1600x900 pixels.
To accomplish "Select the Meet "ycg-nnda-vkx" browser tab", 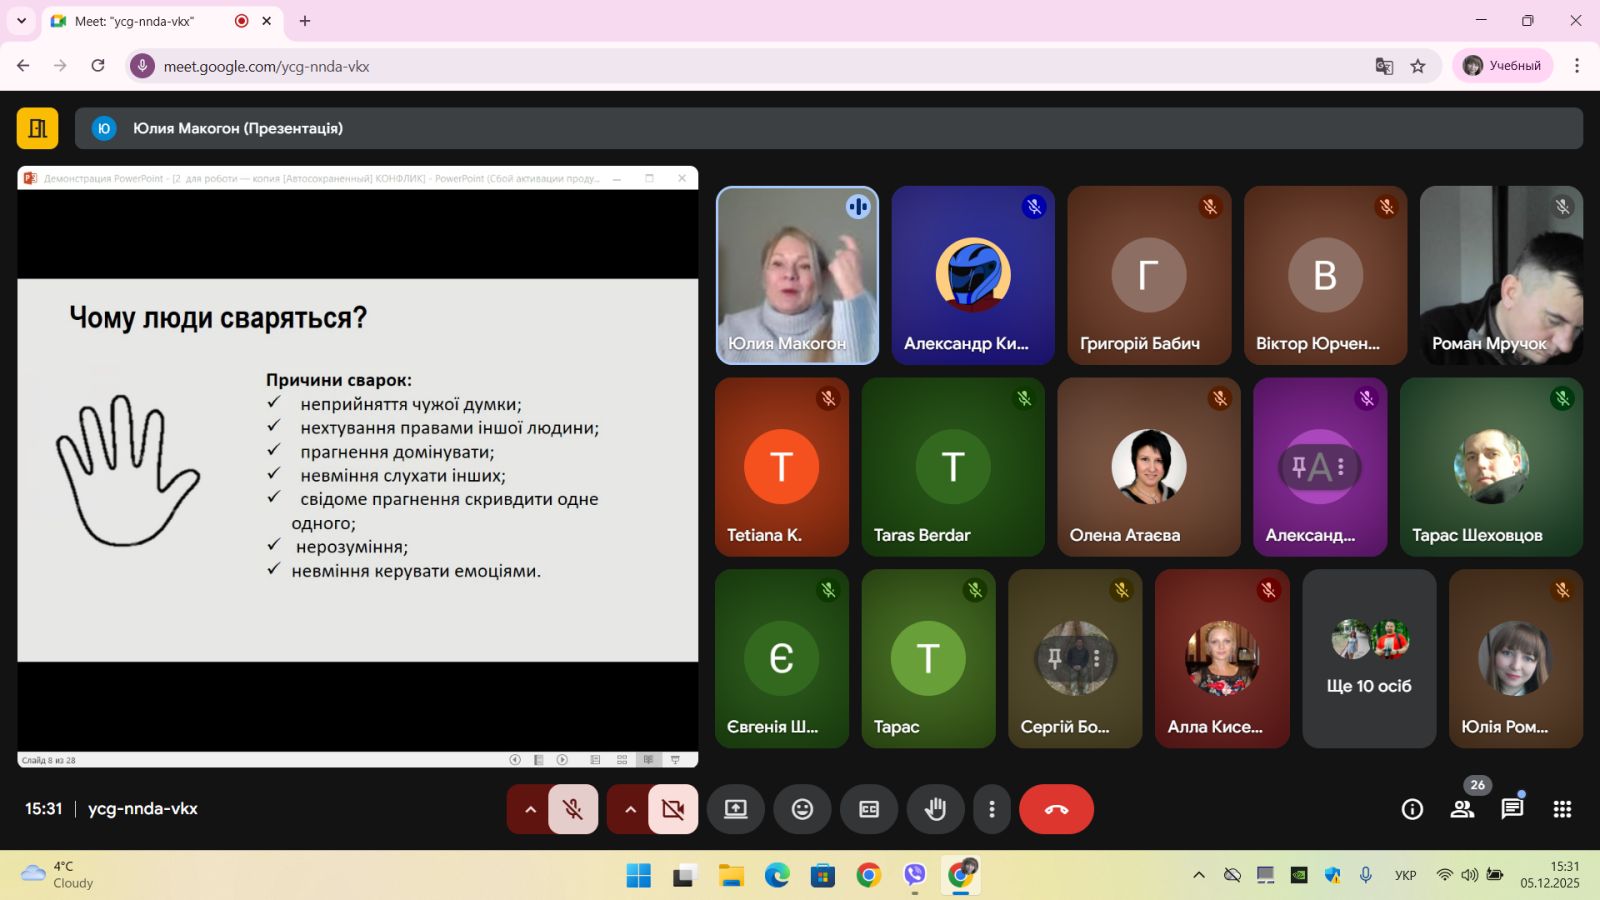I will (150, 21).
